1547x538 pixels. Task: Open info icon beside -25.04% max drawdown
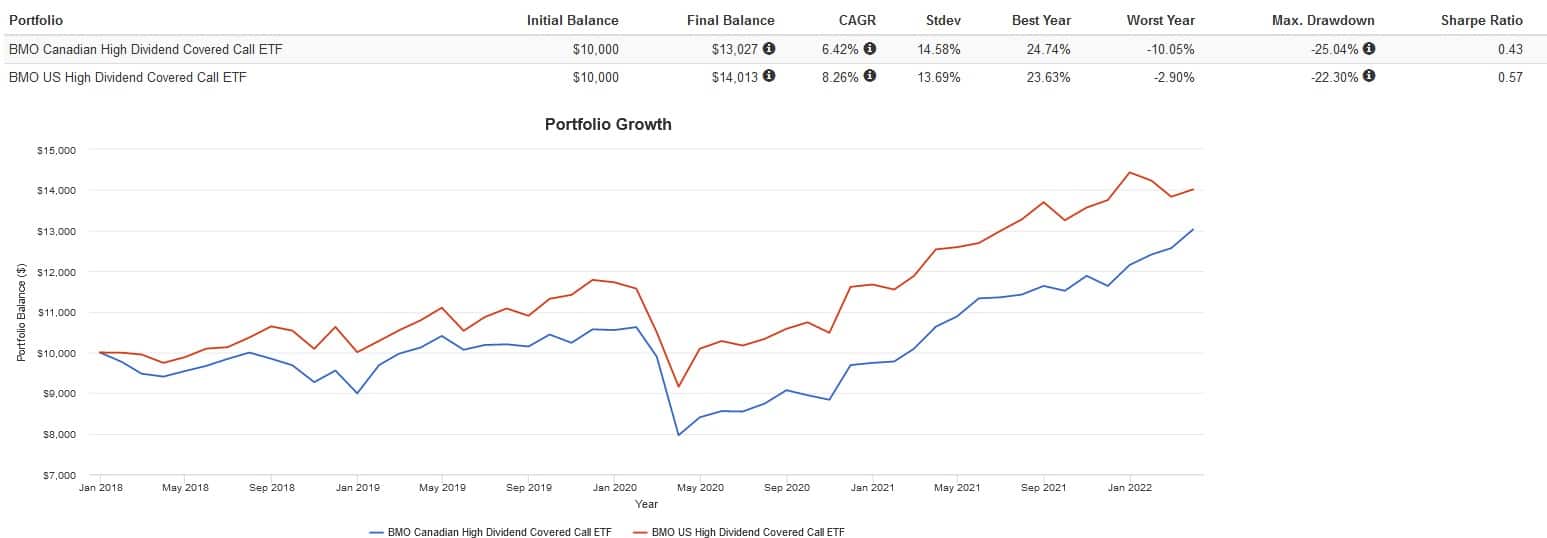tap(1368, 48)
